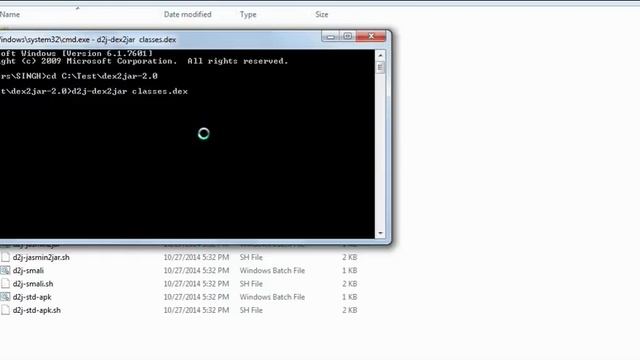Image resolution: width=640 pixels, height=360 pixels.
Task: Click the cmd scrollbar down arrow
Action: point(380,233)
